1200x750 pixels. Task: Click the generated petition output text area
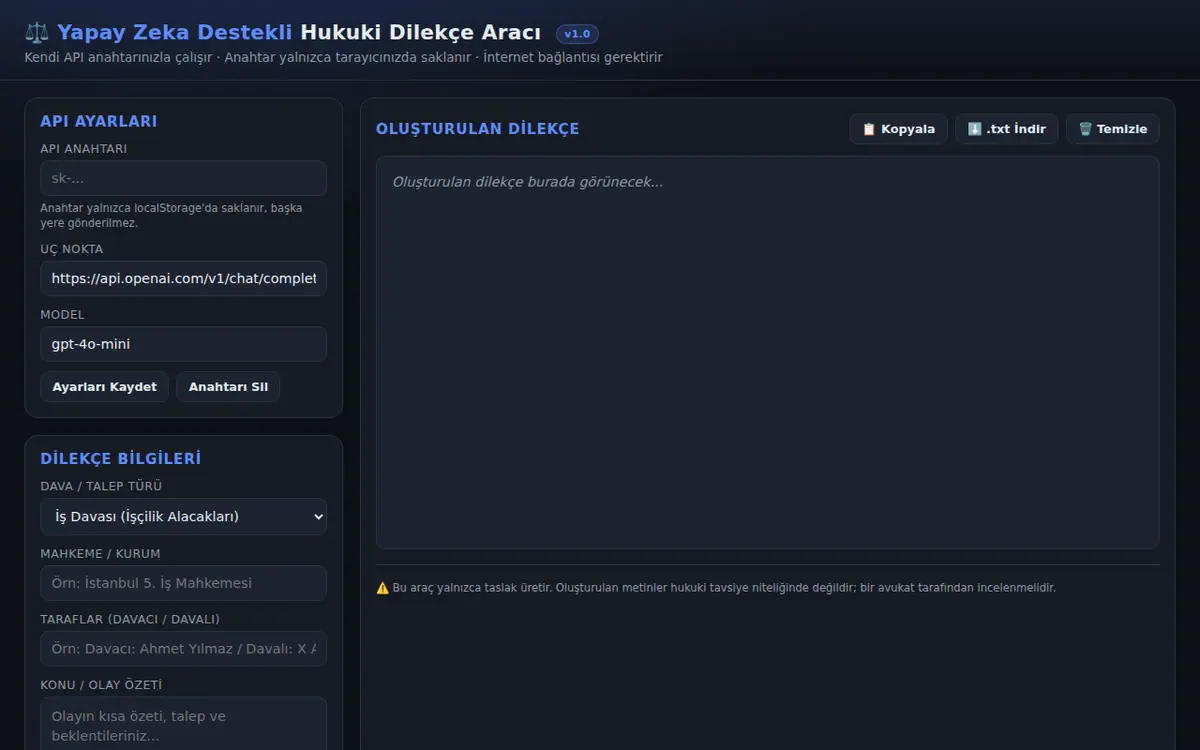(767, 352)
